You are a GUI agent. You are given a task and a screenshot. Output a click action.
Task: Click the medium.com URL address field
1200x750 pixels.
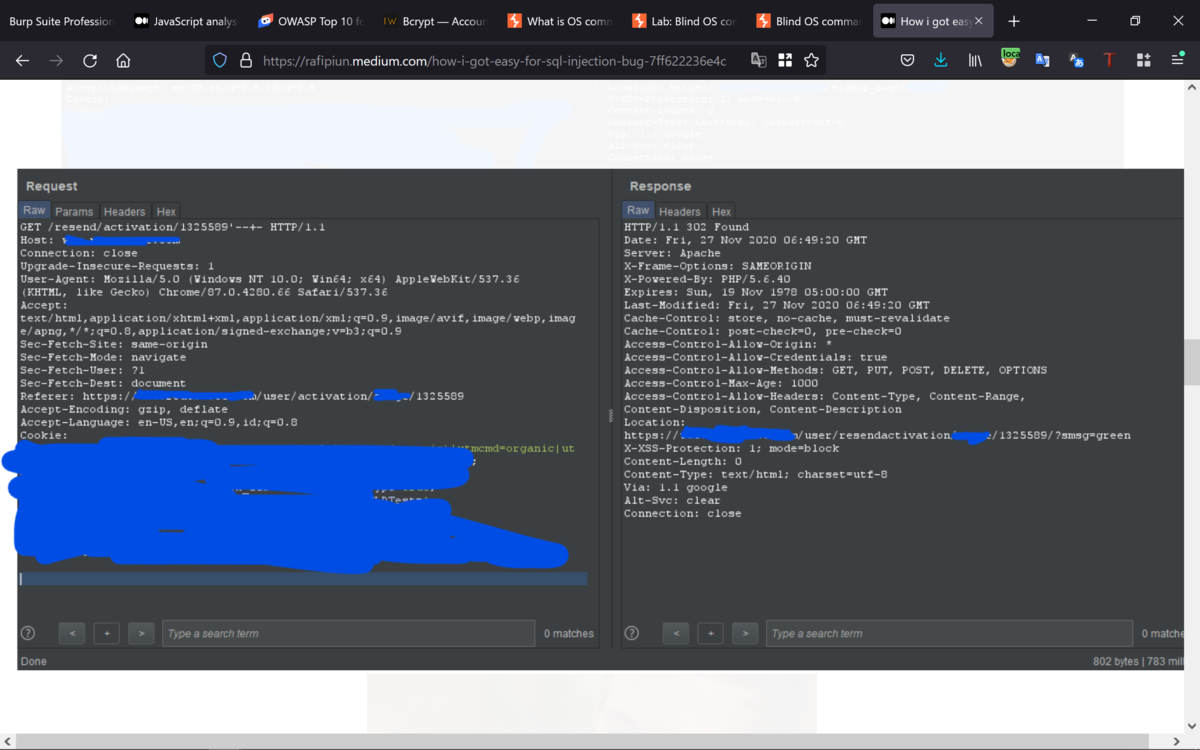pyautogui.click(x=495, y=61)
